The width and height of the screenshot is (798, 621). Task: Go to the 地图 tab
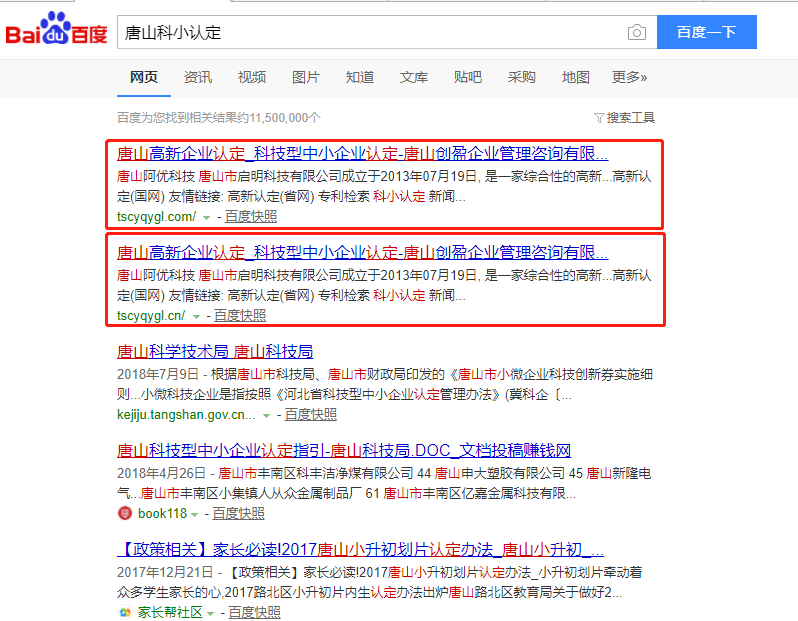575,77
